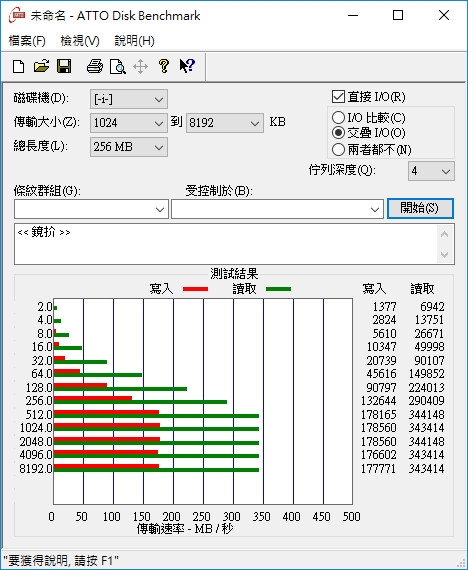Click the write value 177771
468x570 pixels.
tap(378, 468)
